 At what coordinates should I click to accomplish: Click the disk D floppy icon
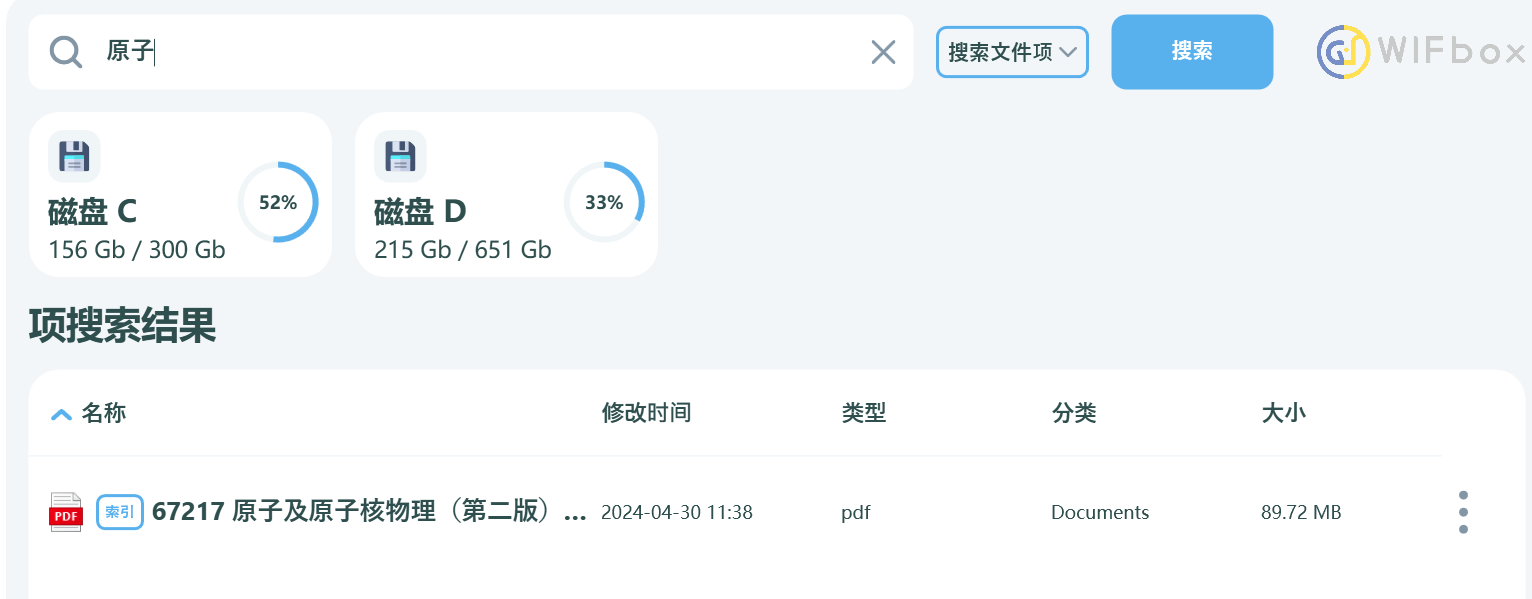(400, 157)
